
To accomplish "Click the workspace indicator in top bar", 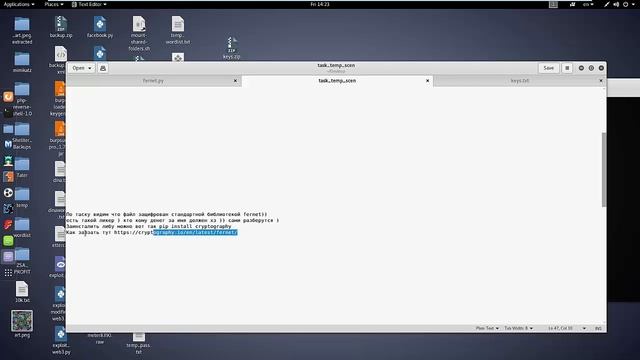I will tap(553, 4).
